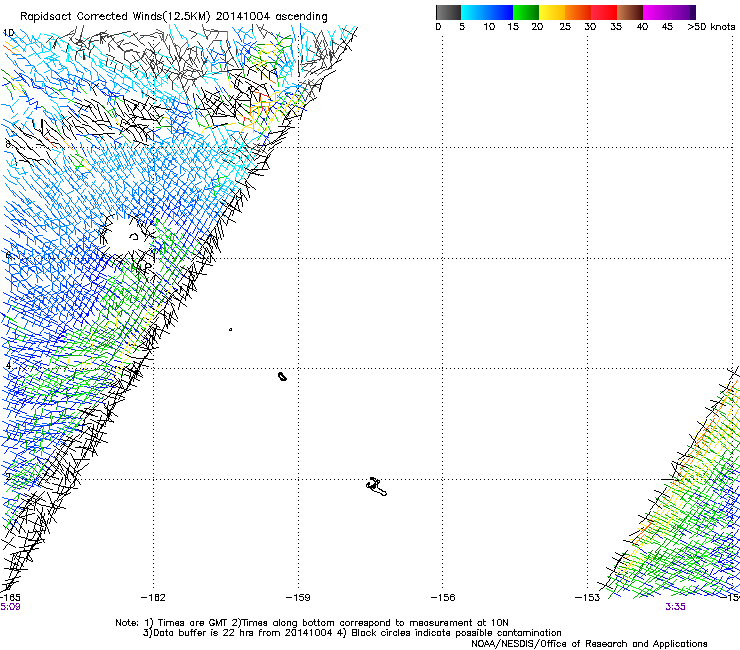The image size is (740, 650).
Task: Select the green 15-20 knots color segment
Action: tap(526, 12)
